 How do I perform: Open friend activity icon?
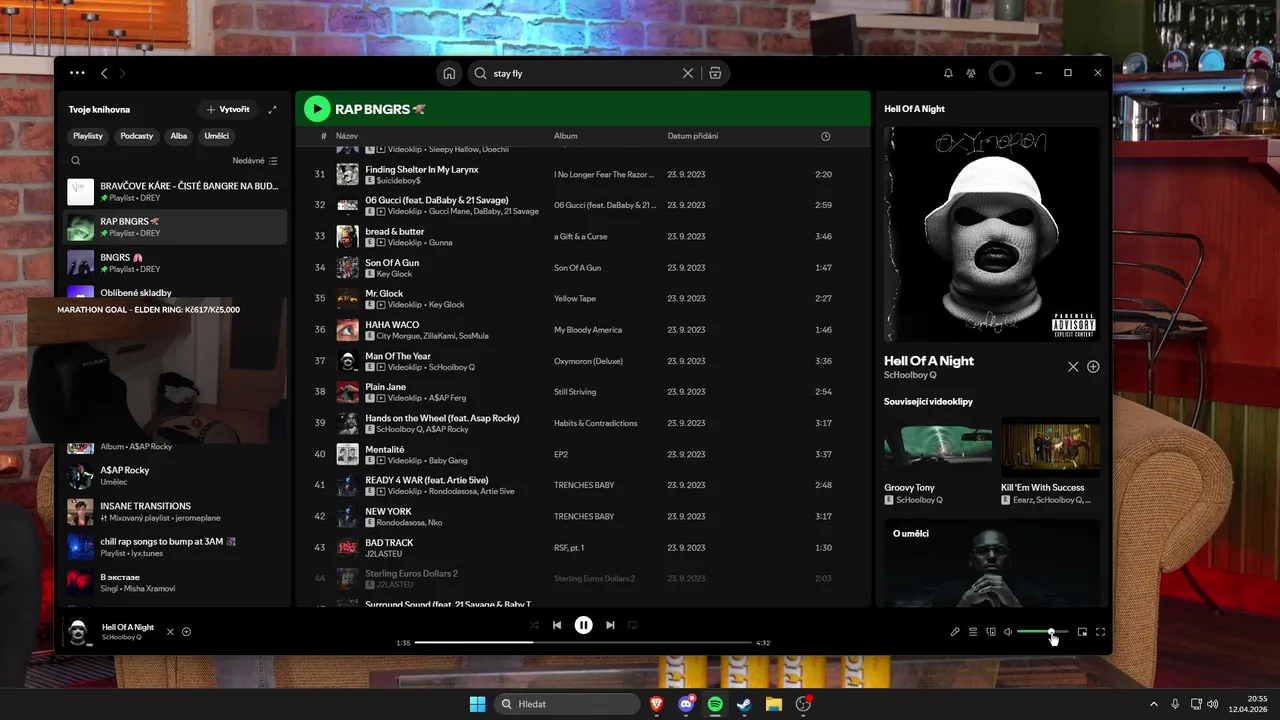pos(971,73)
